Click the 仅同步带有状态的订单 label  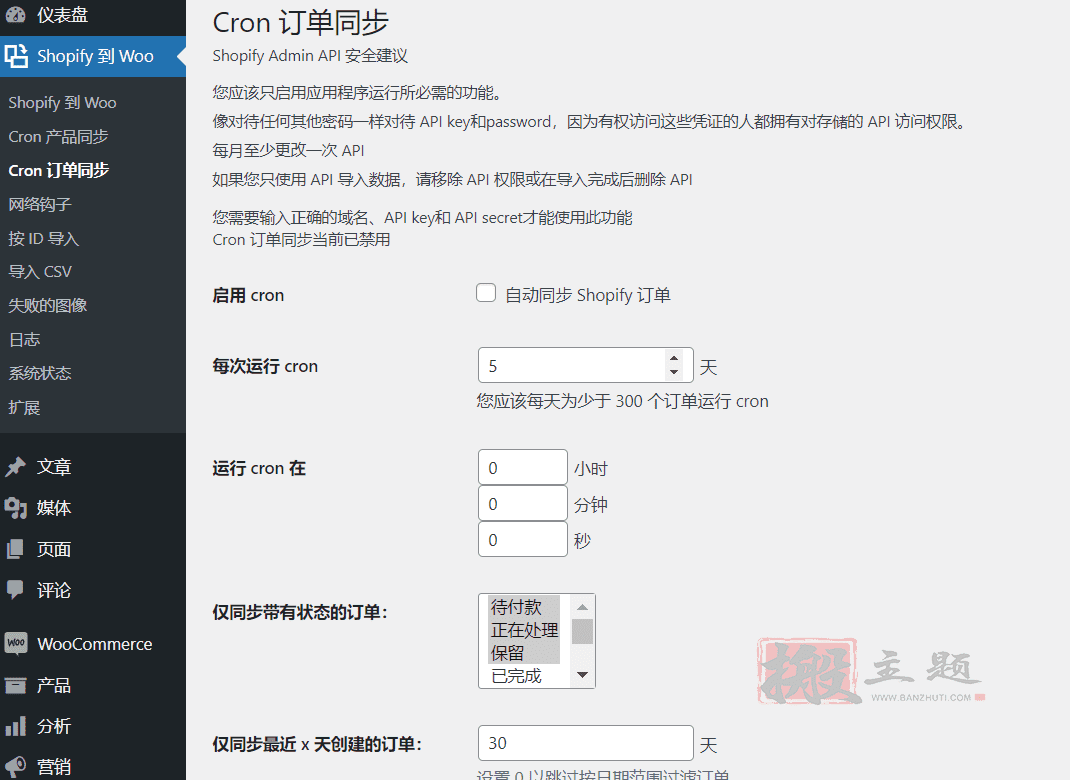pyautogui.click(x=300, y=612)
